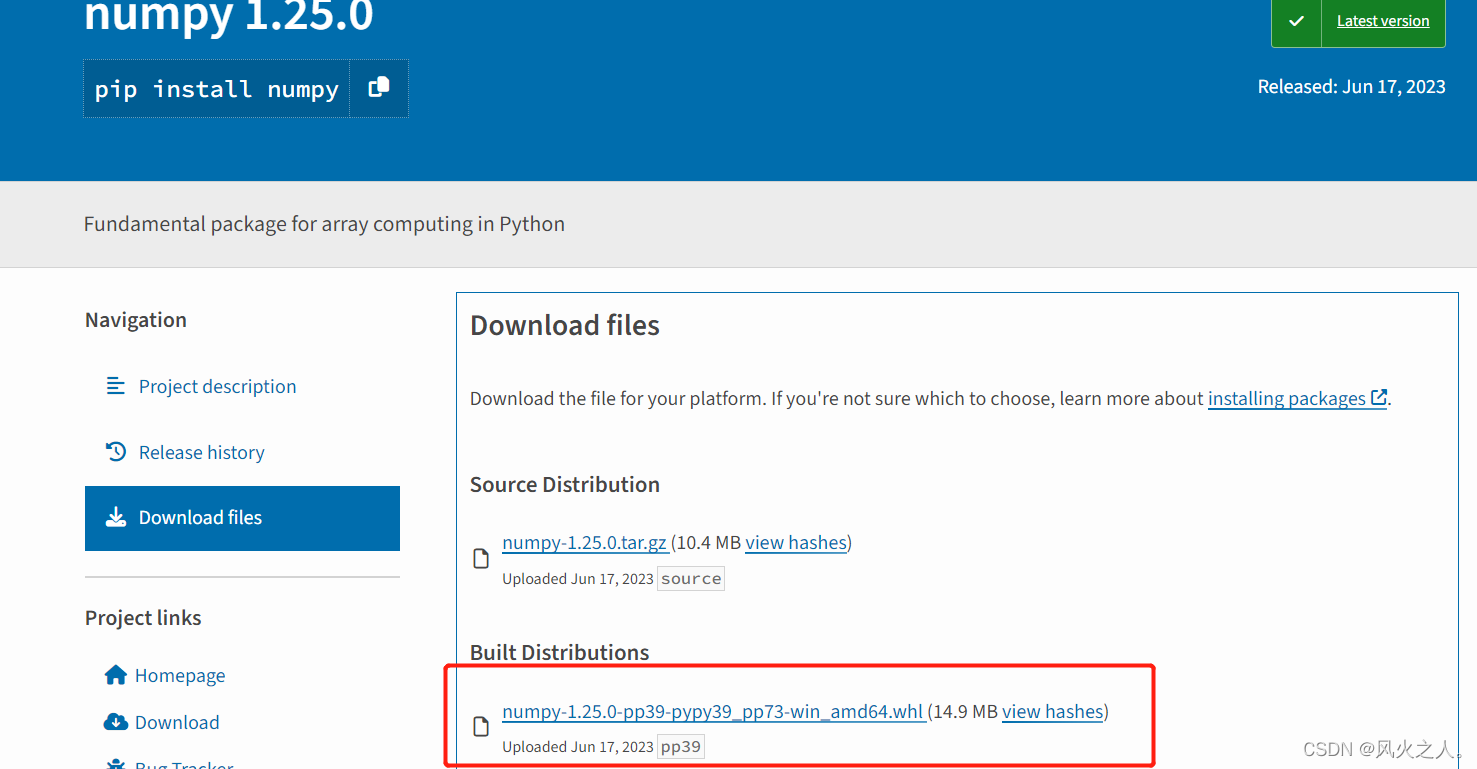Viewport: 1477px width, 769px height.
Task: Click the file icon beside the highlighted wheel file
Action: click(480, 725)
